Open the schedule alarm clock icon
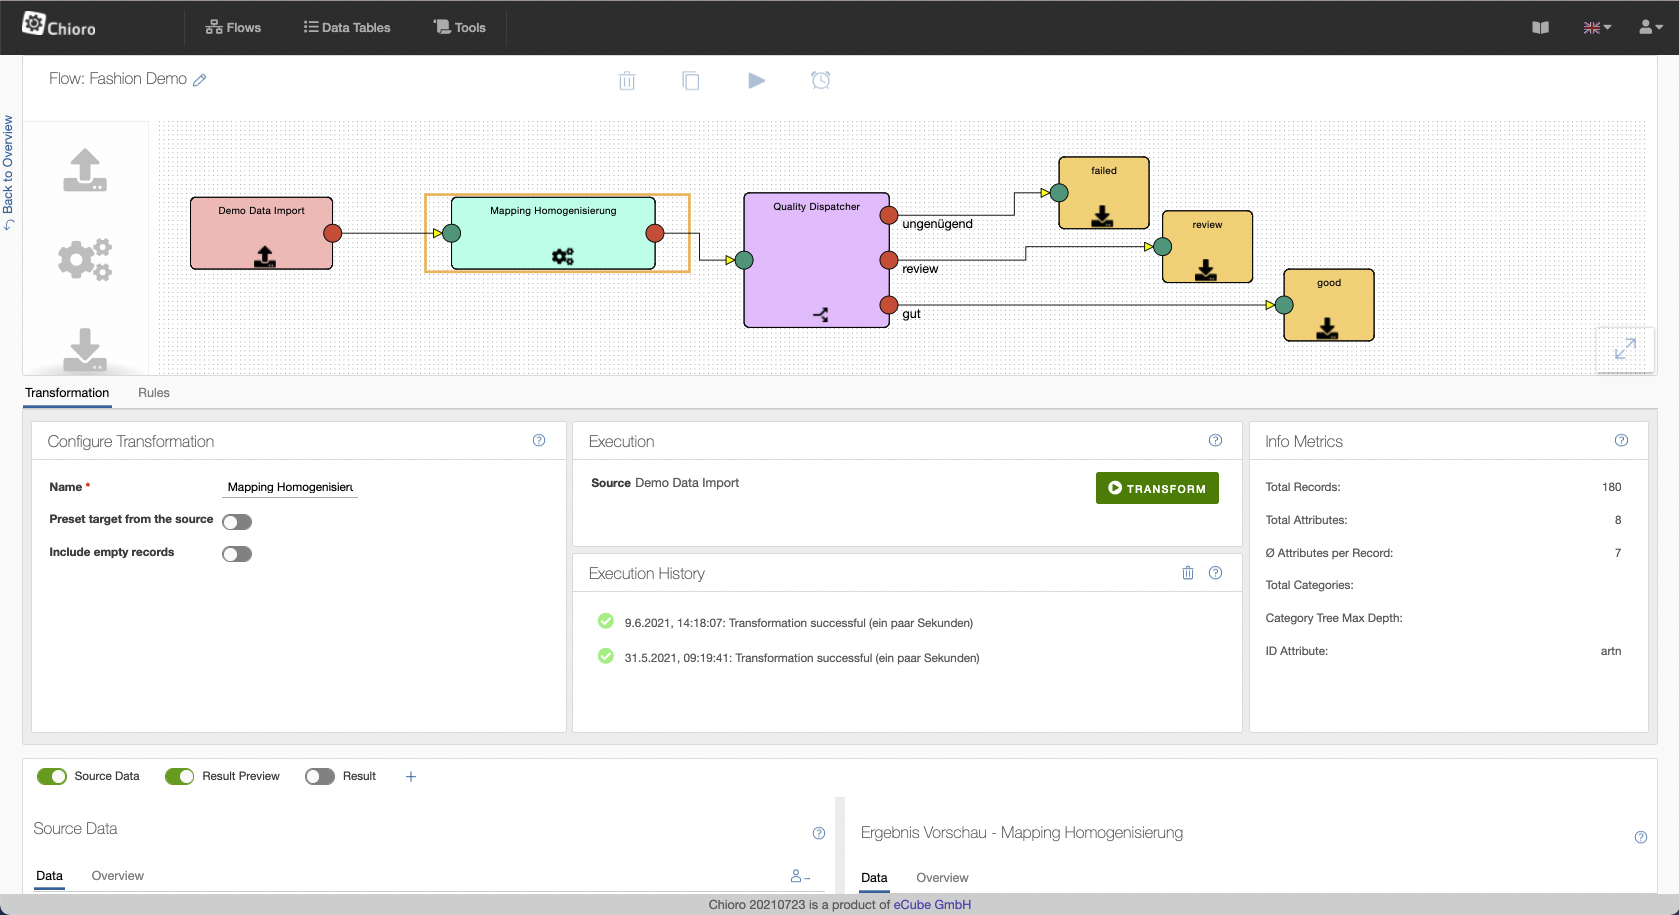Viewport: 1679px width, 915px height. [820, 80]
